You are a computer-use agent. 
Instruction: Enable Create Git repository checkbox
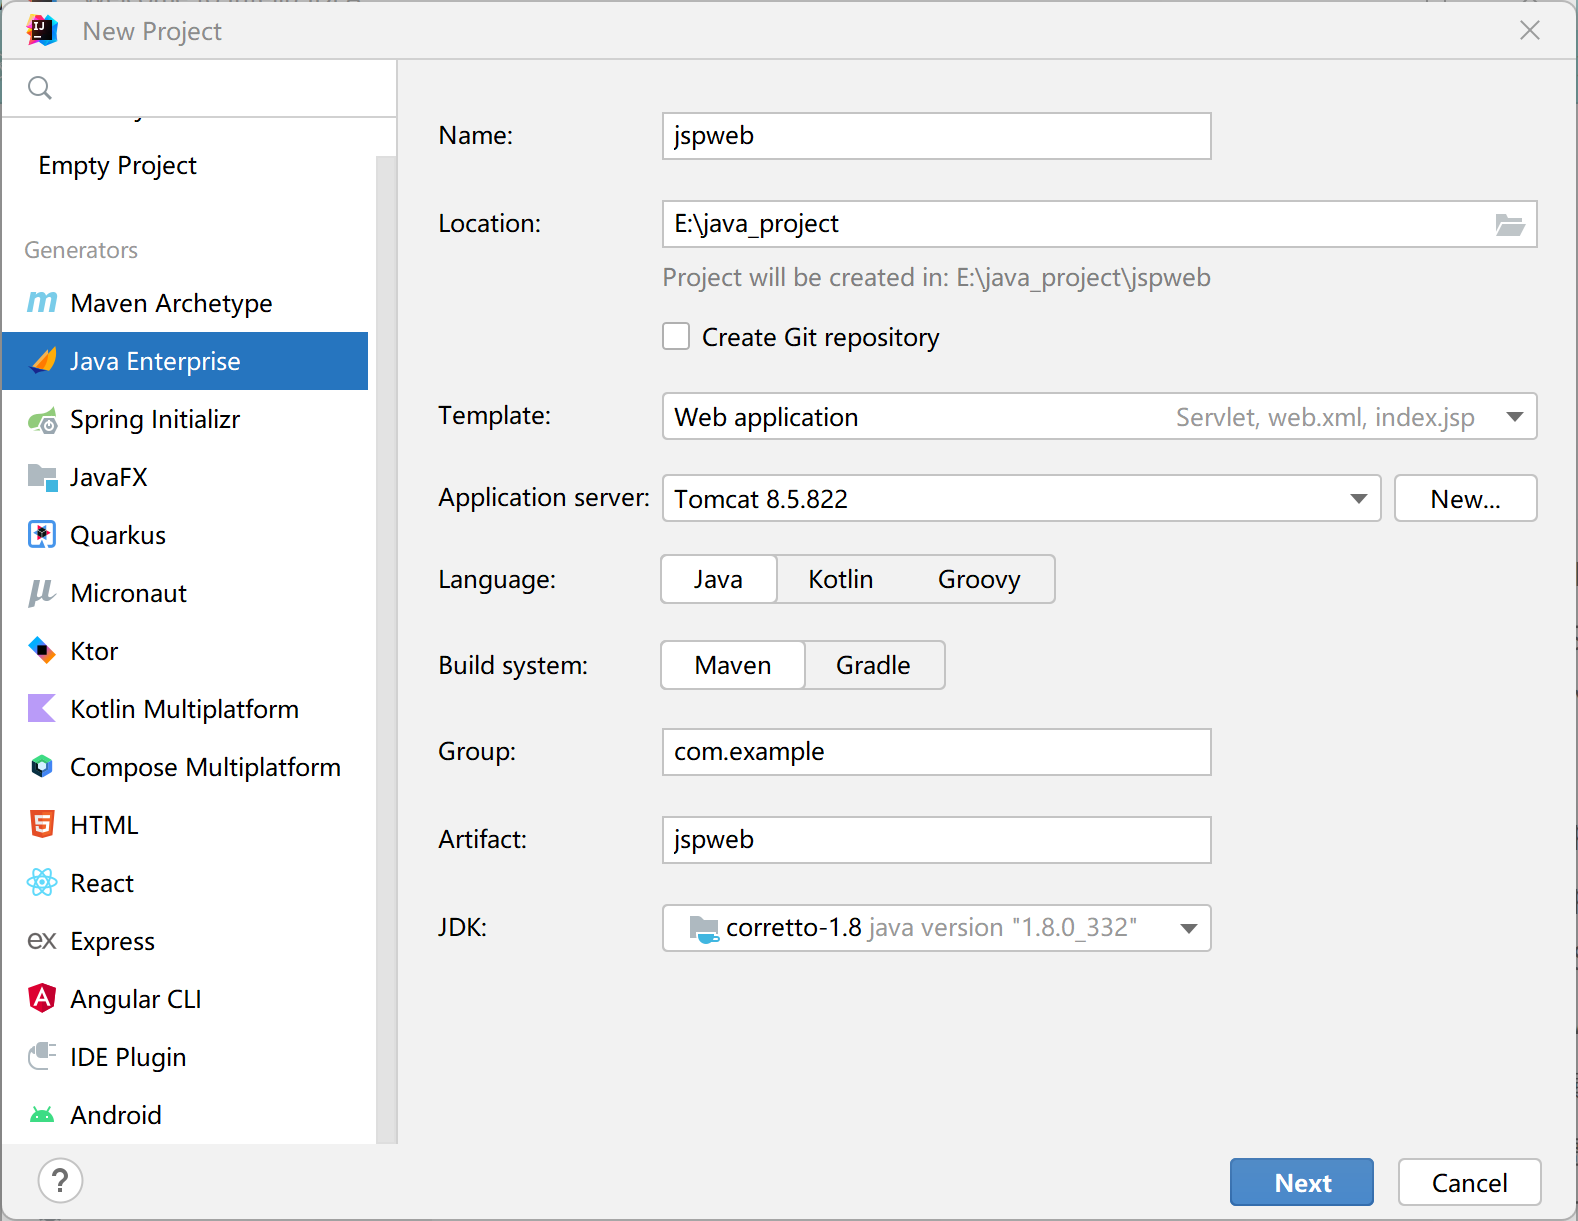click(x=676, y=336)
